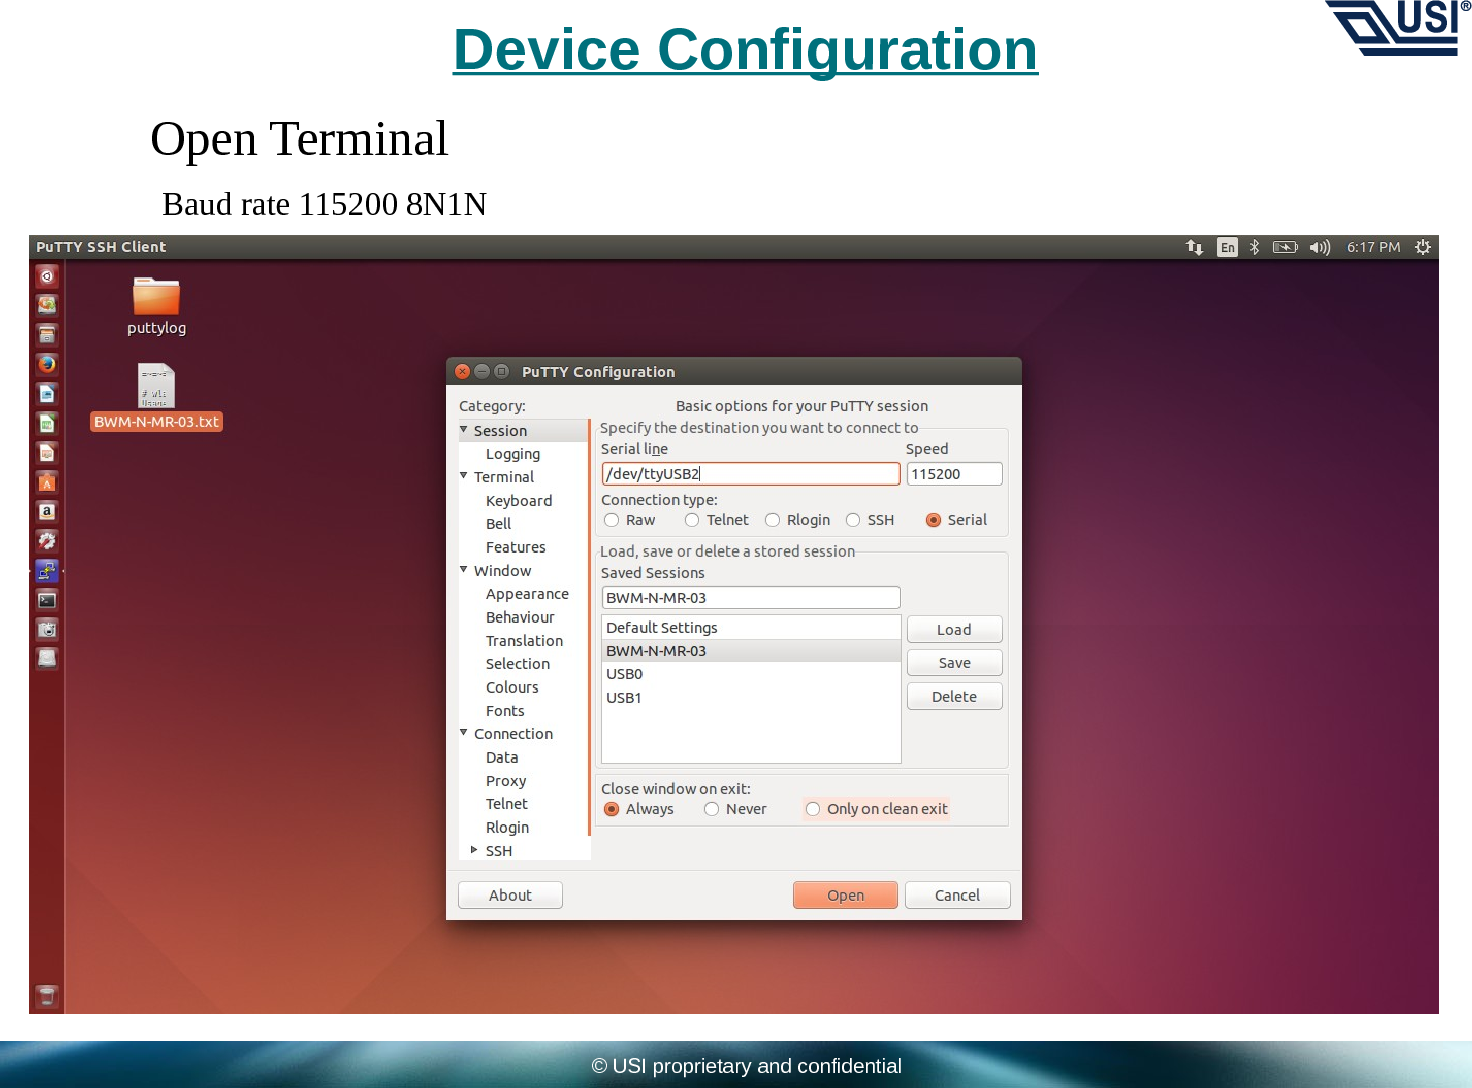Select the Raw connection type
The image size is (1472, 1088).
tap(612, 520)
